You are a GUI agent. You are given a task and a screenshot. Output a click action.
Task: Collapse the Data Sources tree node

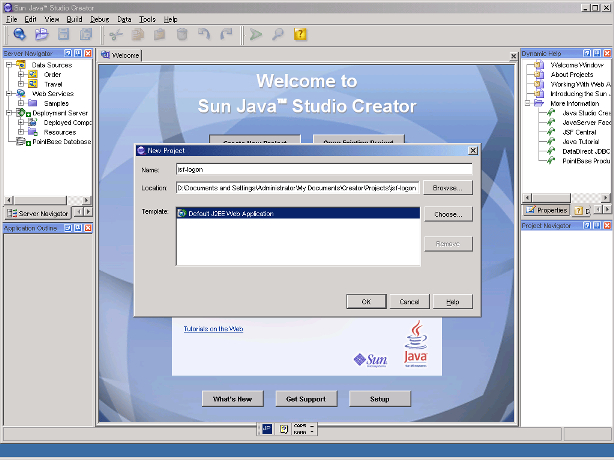(9, 65)
